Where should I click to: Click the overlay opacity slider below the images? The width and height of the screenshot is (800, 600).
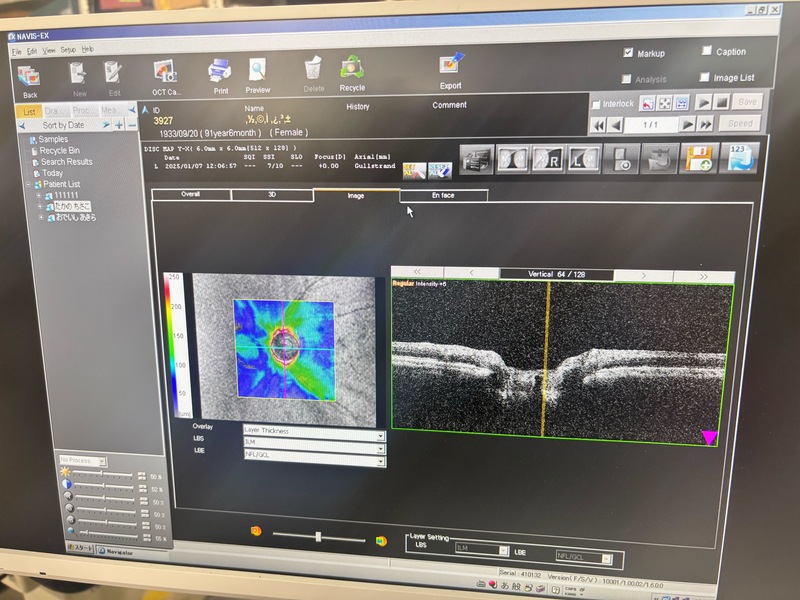coord(318,537)
